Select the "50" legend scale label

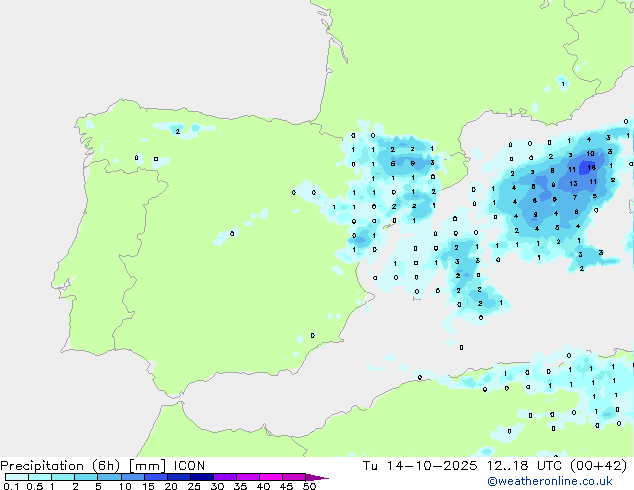(309, 486)
